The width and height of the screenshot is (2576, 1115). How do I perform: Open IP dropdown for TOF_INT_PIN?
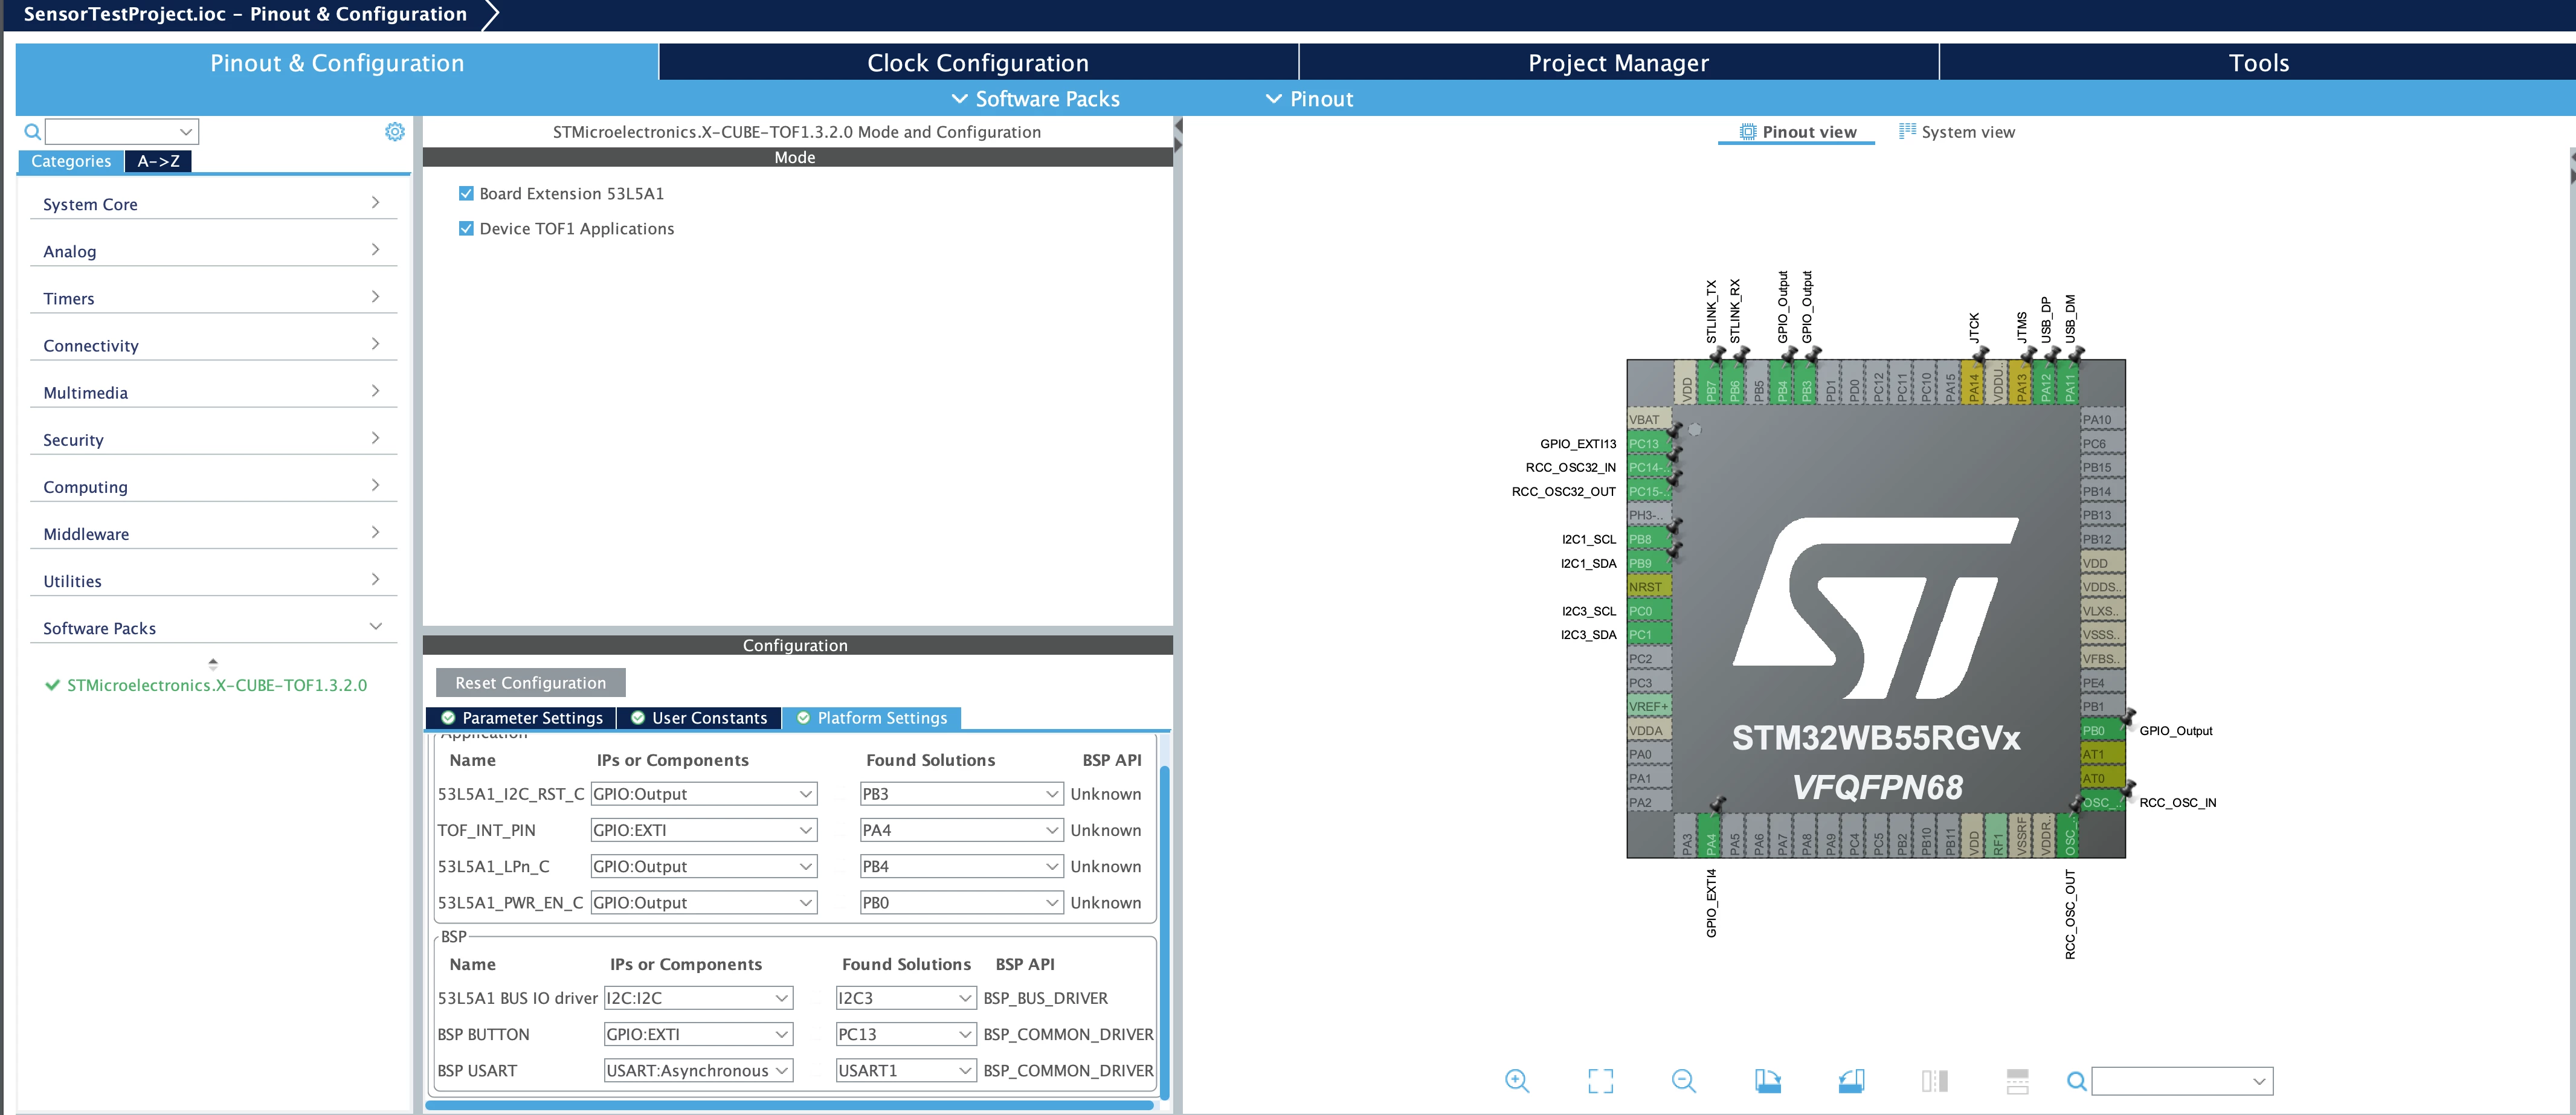pos(704,829)
